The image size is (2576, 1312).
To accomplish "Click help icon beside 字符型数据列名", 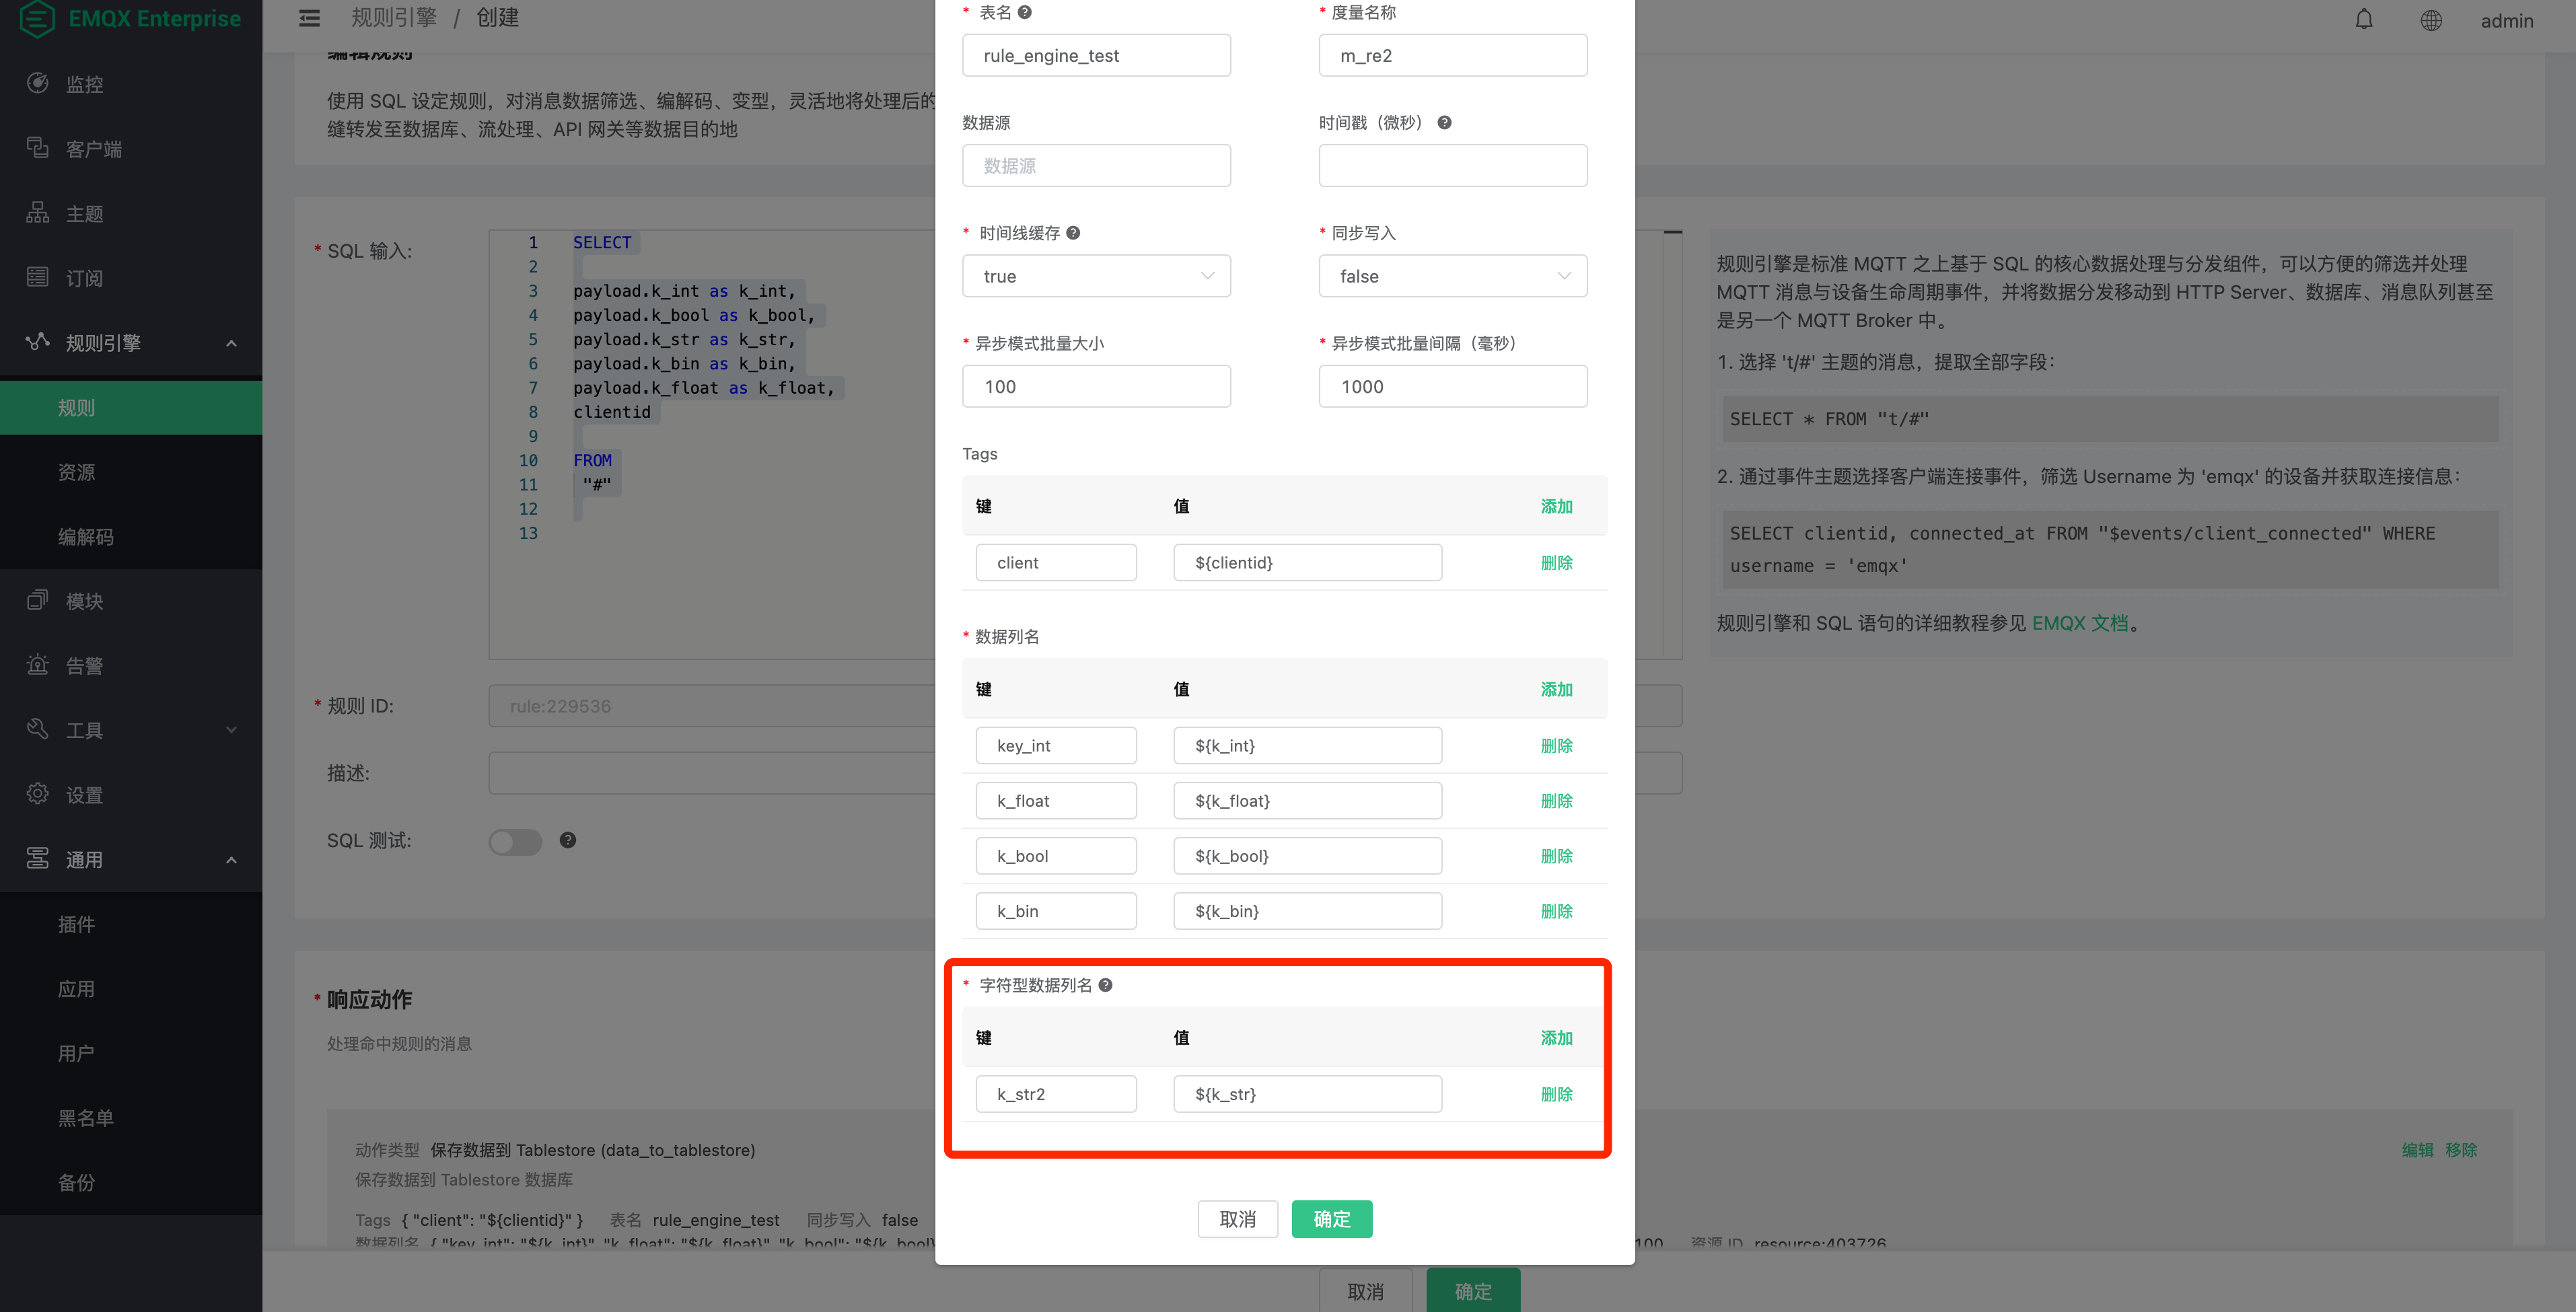I will pyautogui.click(x=1105, y=985).
